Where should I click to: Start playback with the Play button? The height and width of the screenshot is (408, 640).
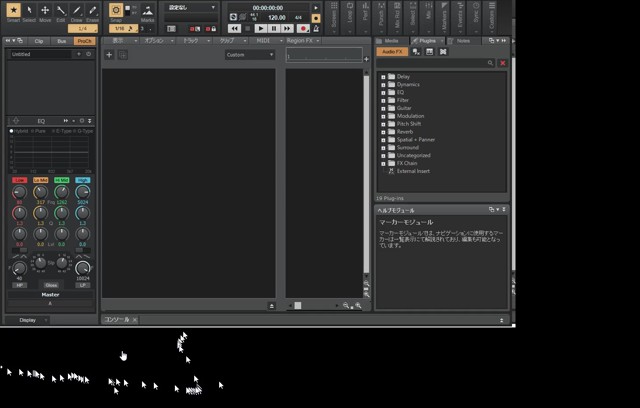click(x=261, y=29)
